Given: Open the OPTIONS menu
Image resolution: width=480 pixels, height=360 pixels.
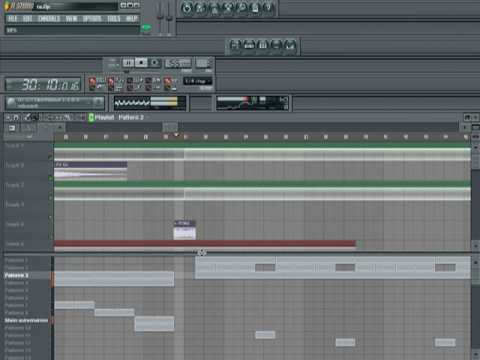Looking at the screenshot, I should 92,18.
